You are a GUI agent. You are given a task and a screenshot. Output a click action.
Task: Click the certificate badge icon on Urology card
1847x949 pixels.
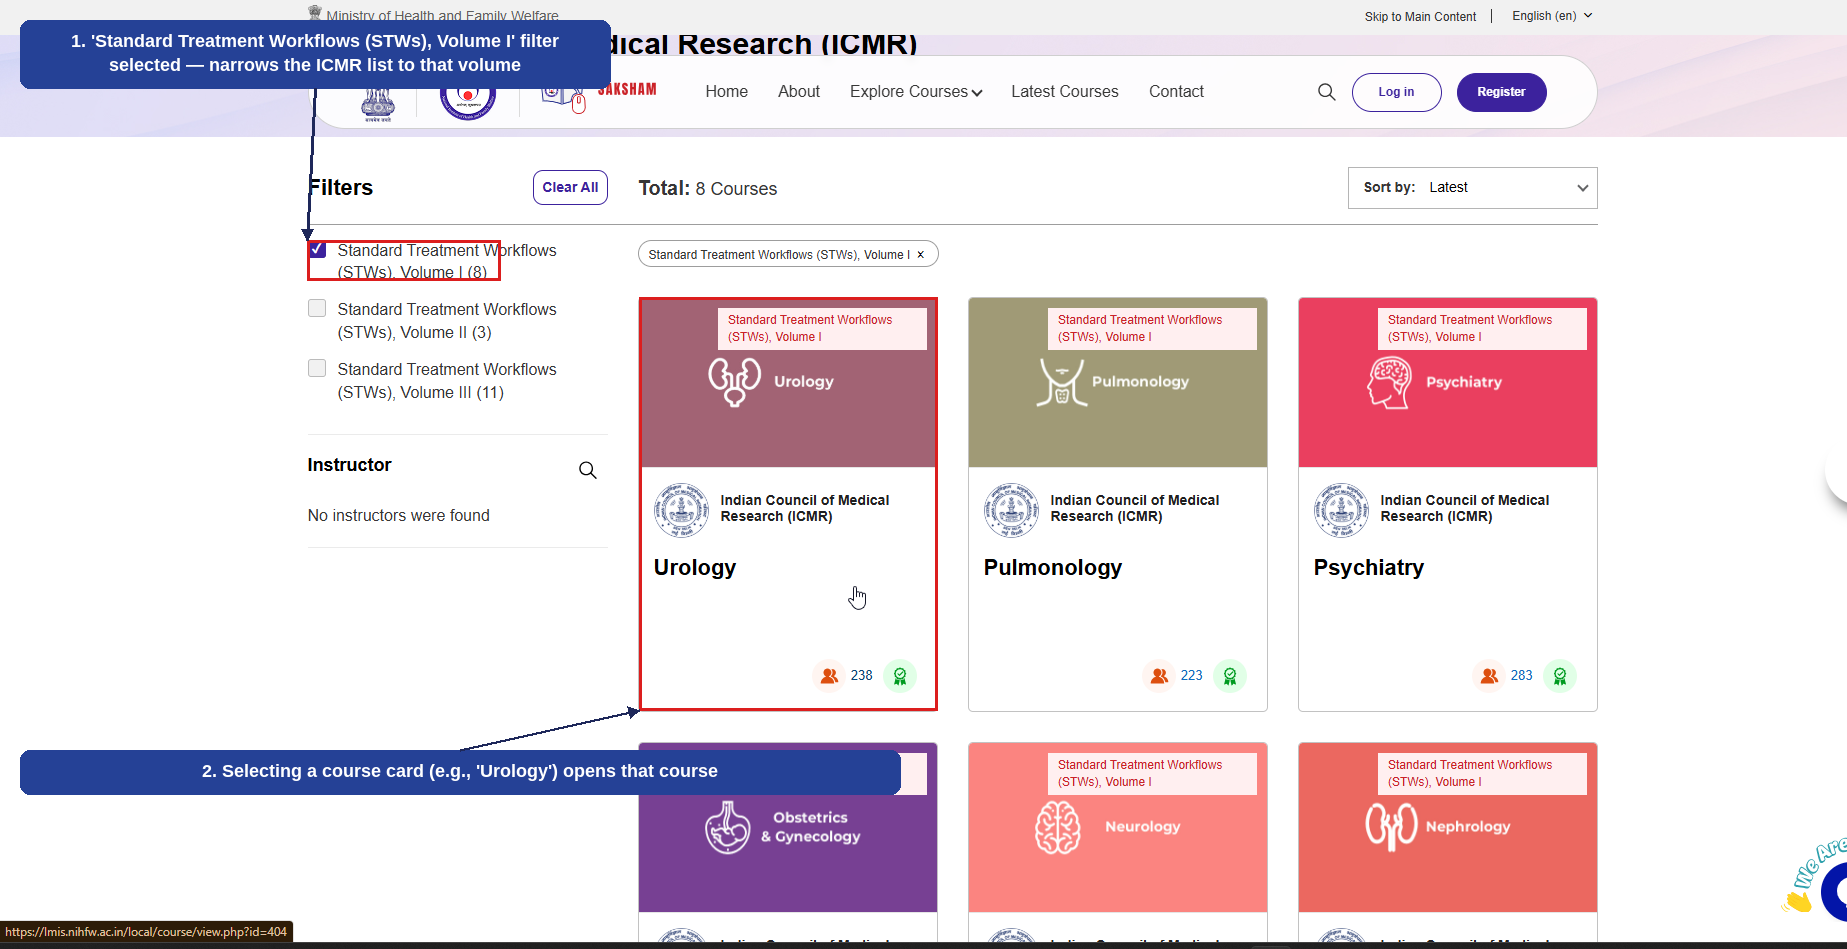[900, 676]
